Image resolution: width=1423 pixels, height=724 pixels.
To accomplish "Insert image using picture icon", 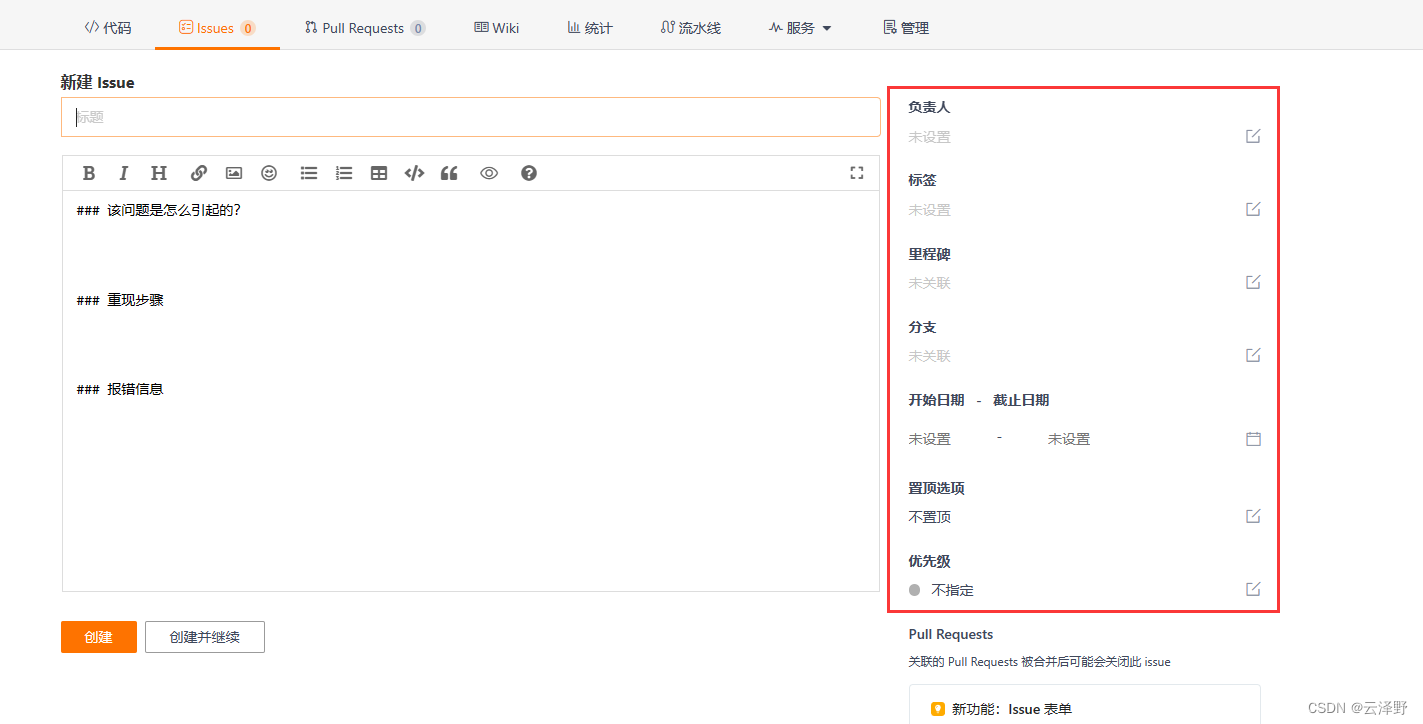I will pyautogui.click(x=233, y=173).
